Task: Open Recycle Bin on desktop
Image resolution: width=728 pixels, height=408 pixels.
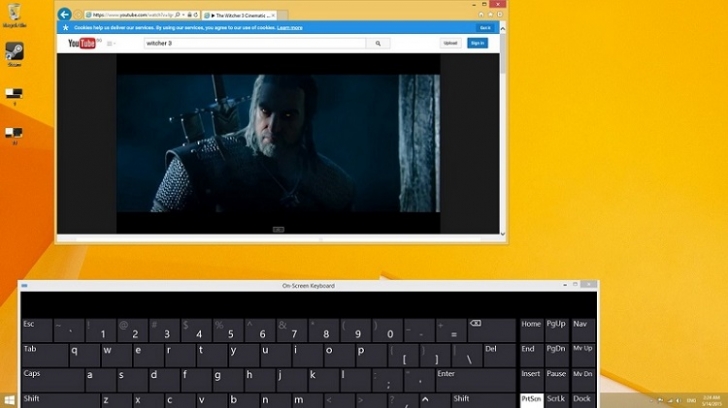Action: click(14, 15)
